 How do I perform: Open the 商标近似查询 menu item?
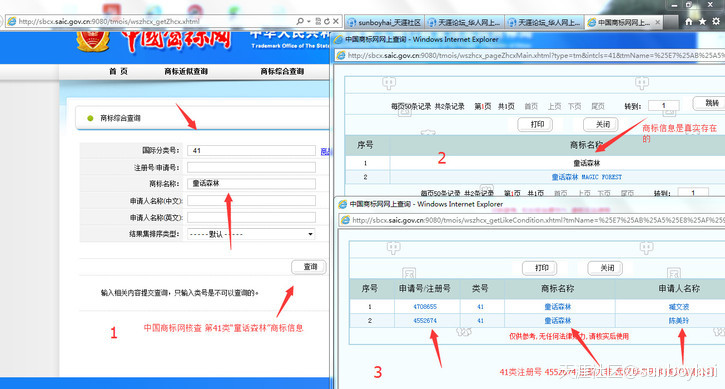[x=186, y=71]
